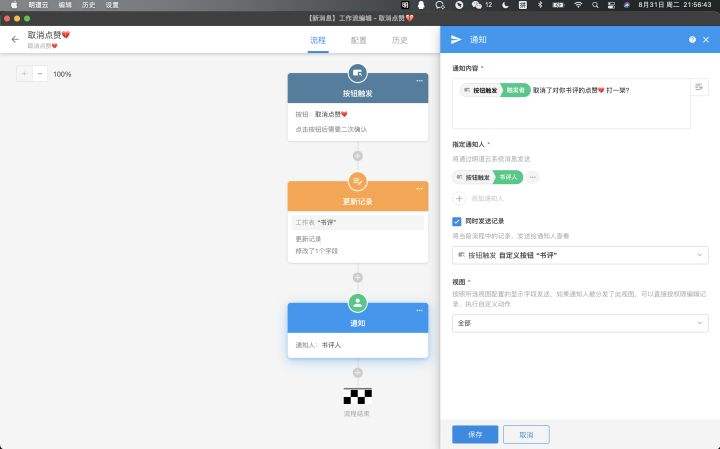Select the 通知 node person icon
Screen dimensions: 720x449
pos(358,303)
